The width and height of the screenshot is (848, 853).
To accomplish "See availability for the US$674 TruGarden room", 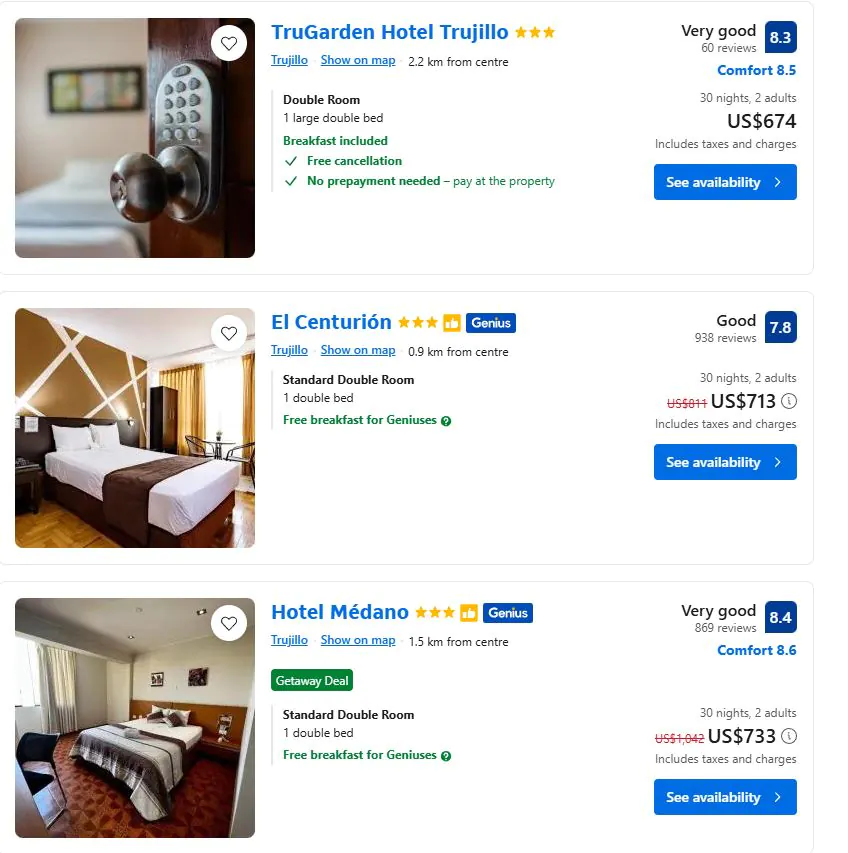I will 725,182.
